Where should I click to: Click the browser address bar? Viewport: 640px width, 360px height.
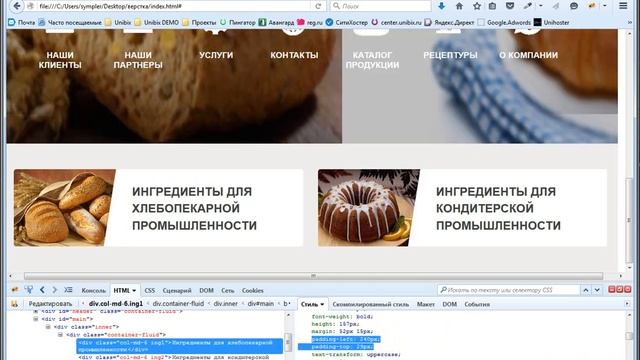[176, 6]
